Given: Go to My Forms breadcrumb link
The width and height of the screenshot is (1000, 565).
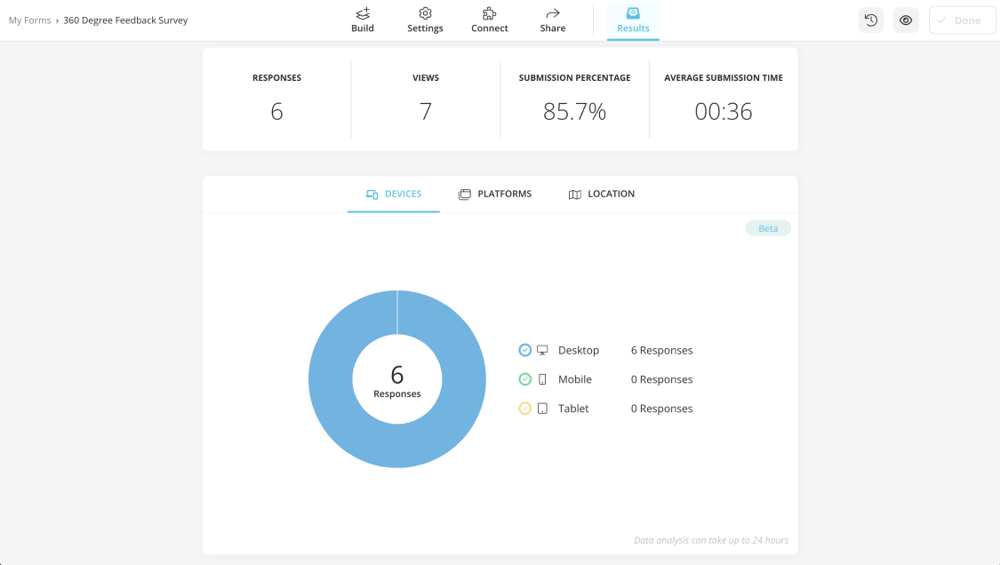Looking at the screenshot, I should point(30,20).
